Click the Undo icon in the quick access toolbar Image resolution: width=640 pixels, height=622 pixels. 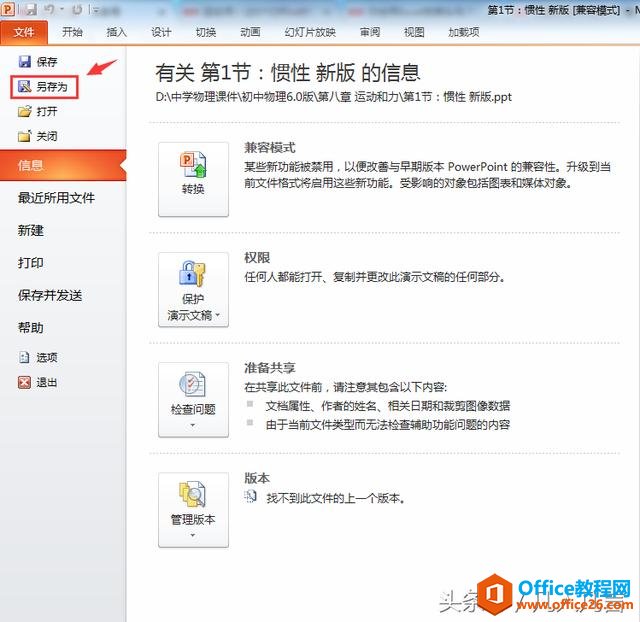click(x=49, y=9)
